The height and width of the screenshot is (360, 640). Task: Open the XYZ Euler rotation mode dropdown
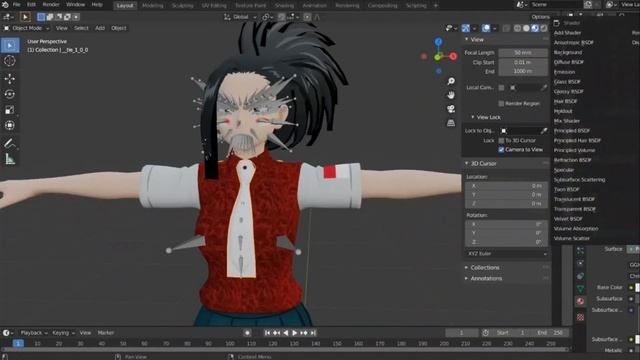point(506,254)
